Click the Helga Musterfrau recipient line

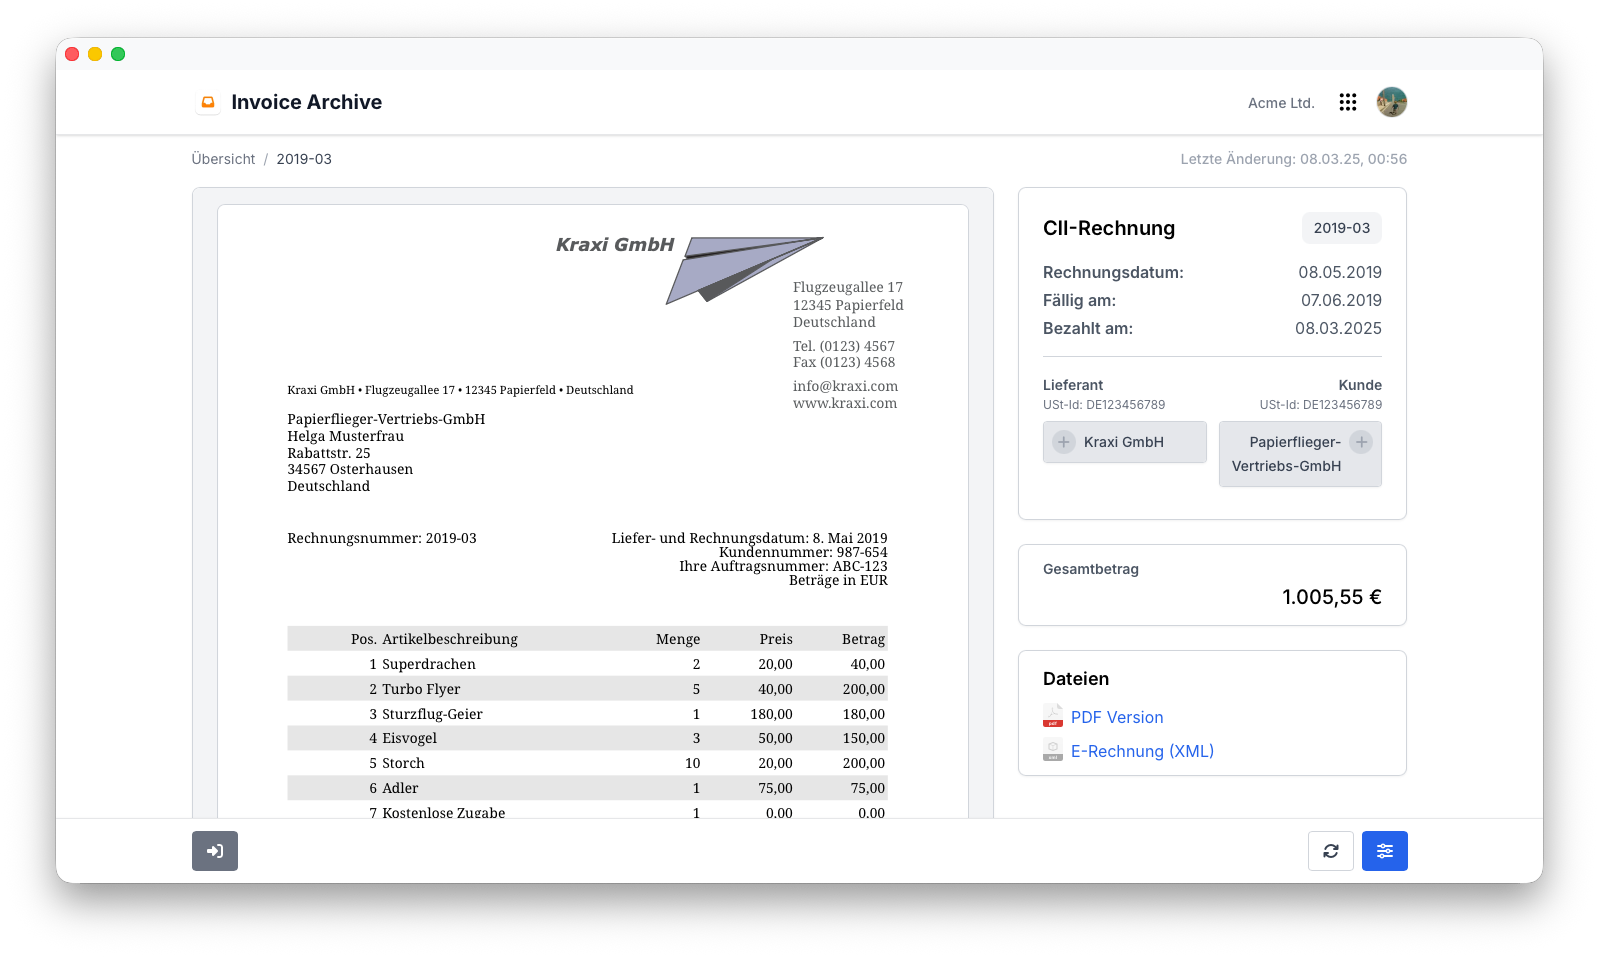point(346,436)
